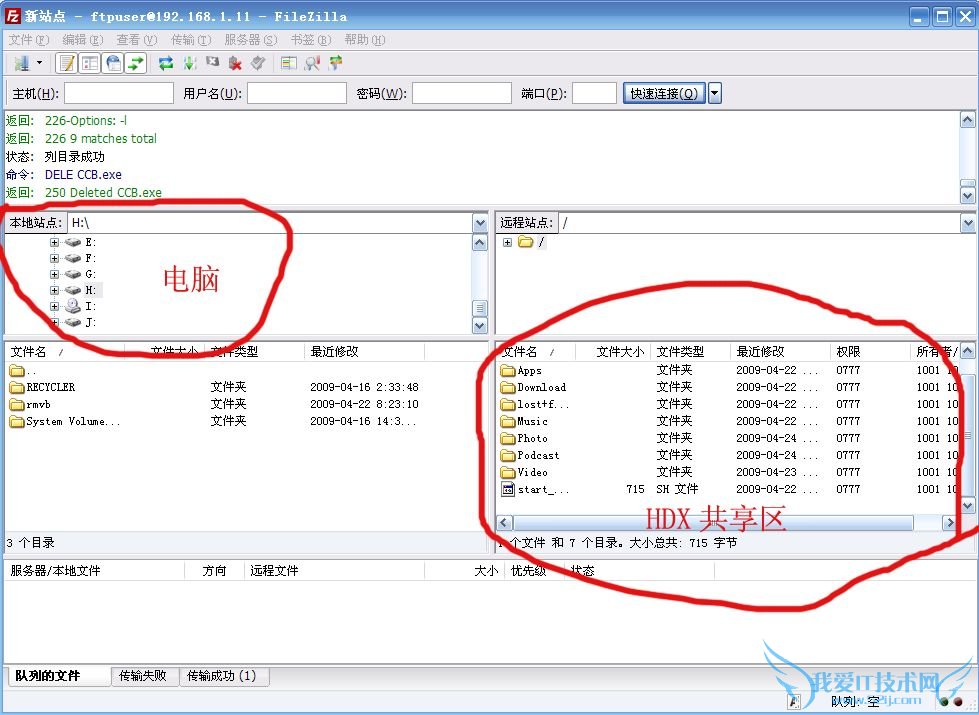Viewport: 979px width, 715px height.
Task: Open the 服务器(S) menu
Action: pos(250,40)
